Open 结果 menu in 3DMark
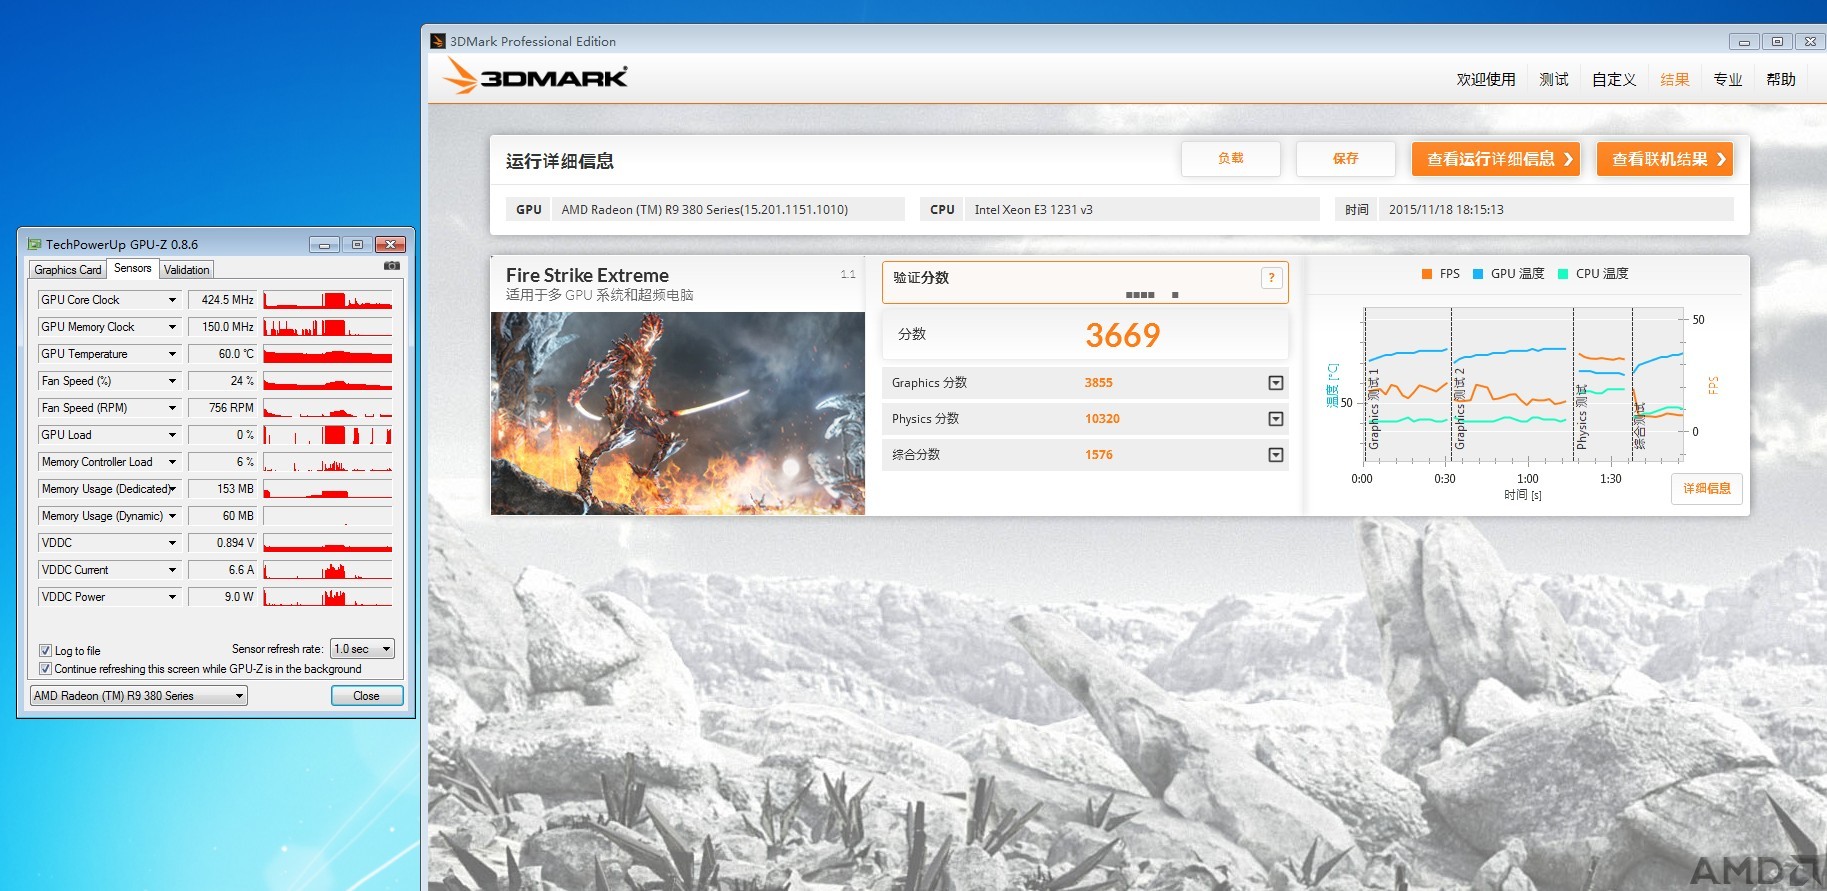The image size is (1827, 891). (x=1675, y=79)
